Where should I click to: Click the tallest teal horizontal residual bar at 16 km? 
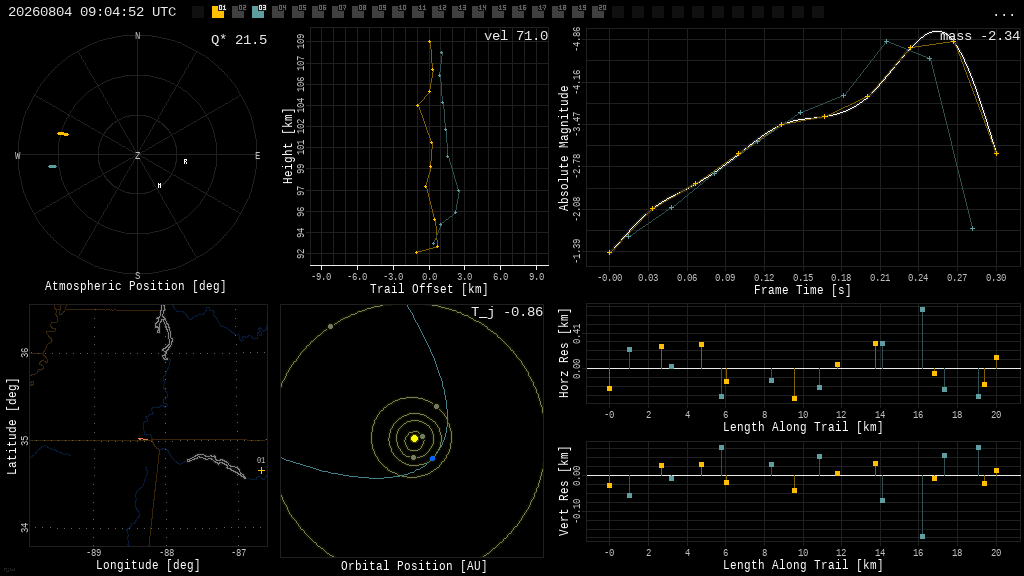pos(922,339)
